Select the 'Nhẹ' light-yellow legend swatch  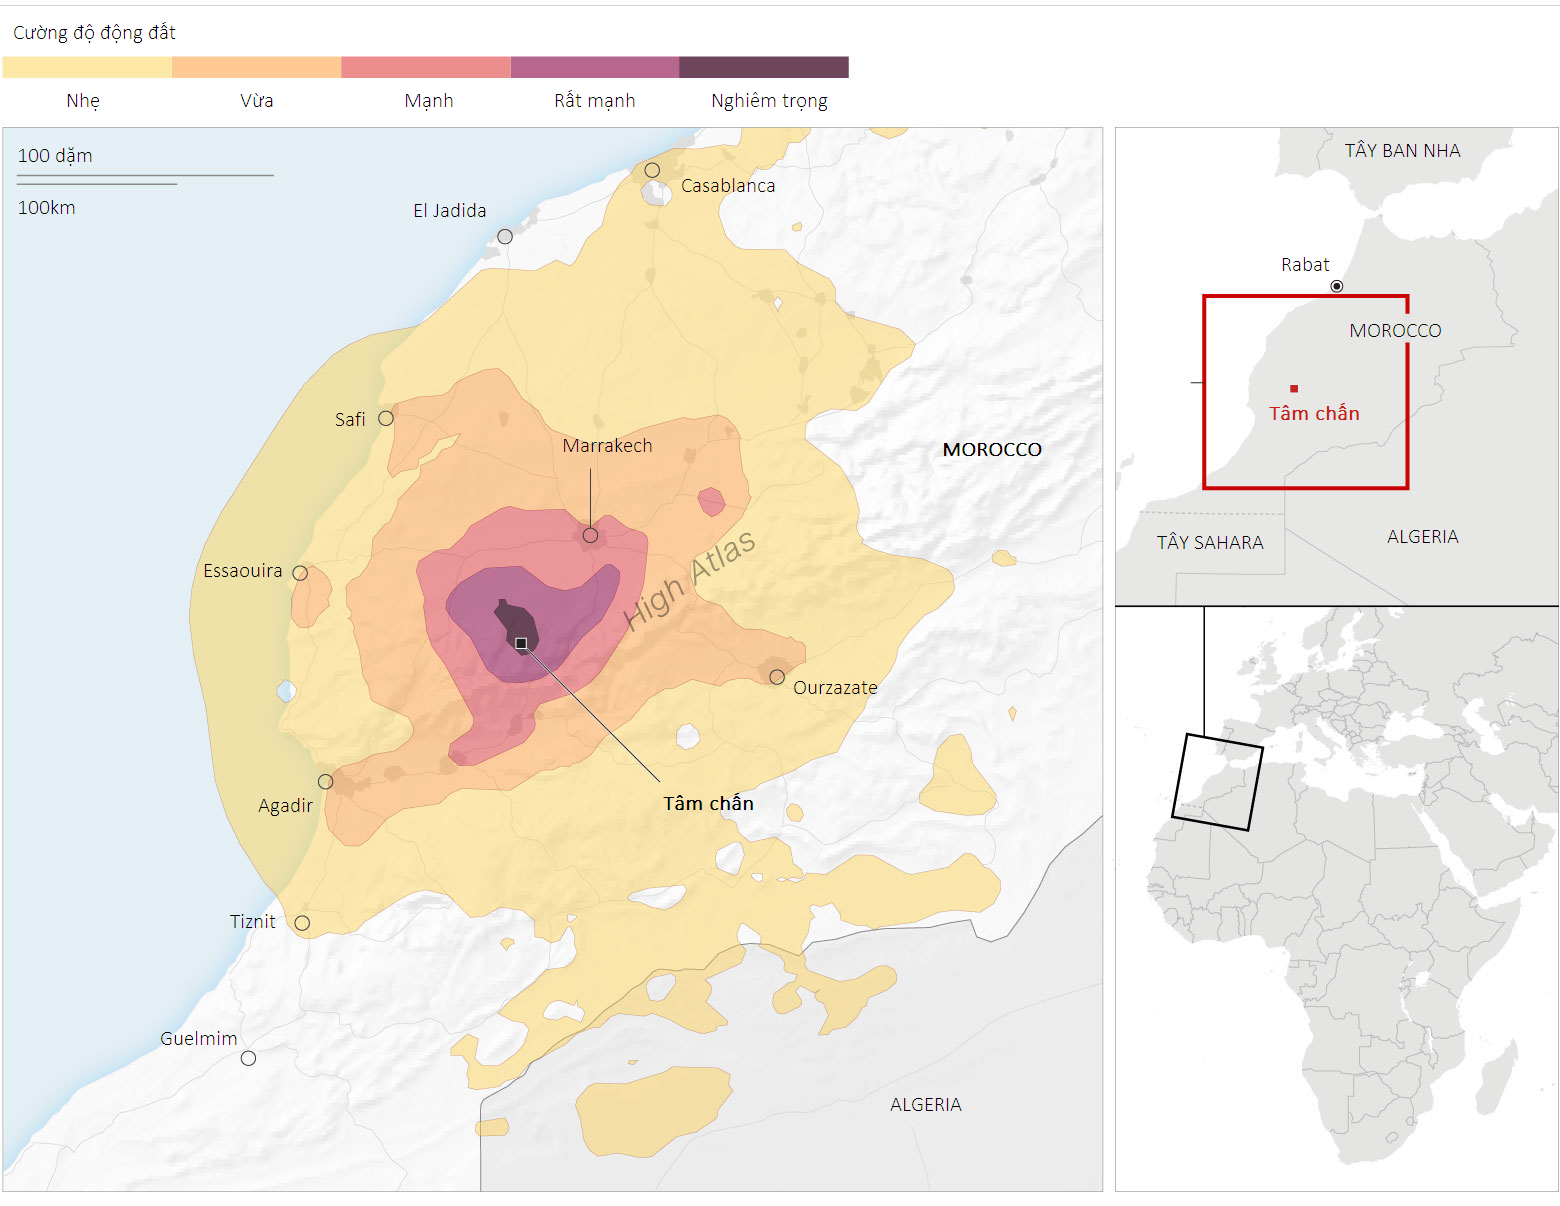87,67
